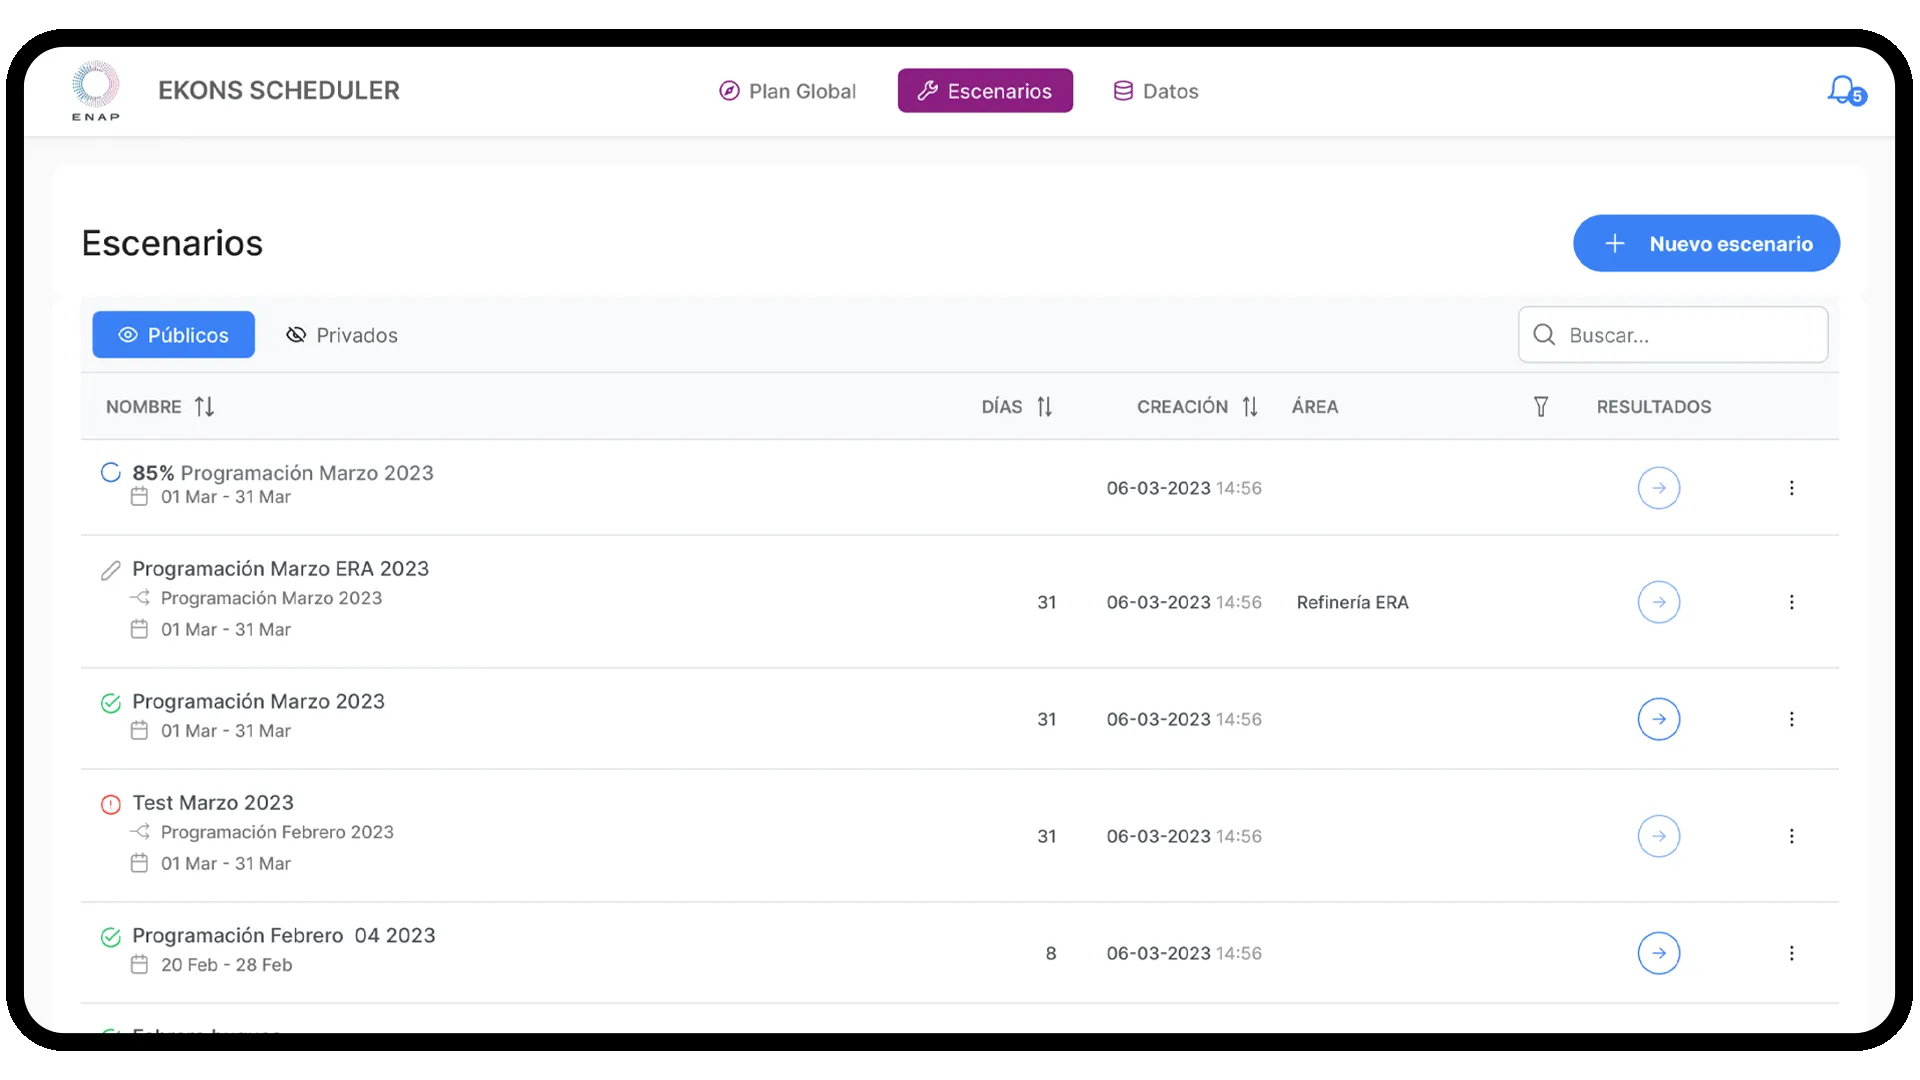Viewport: 1920px width, 1080px height.
Task: Click the red error icon on Test Marzo 2023
Action: 111,804
